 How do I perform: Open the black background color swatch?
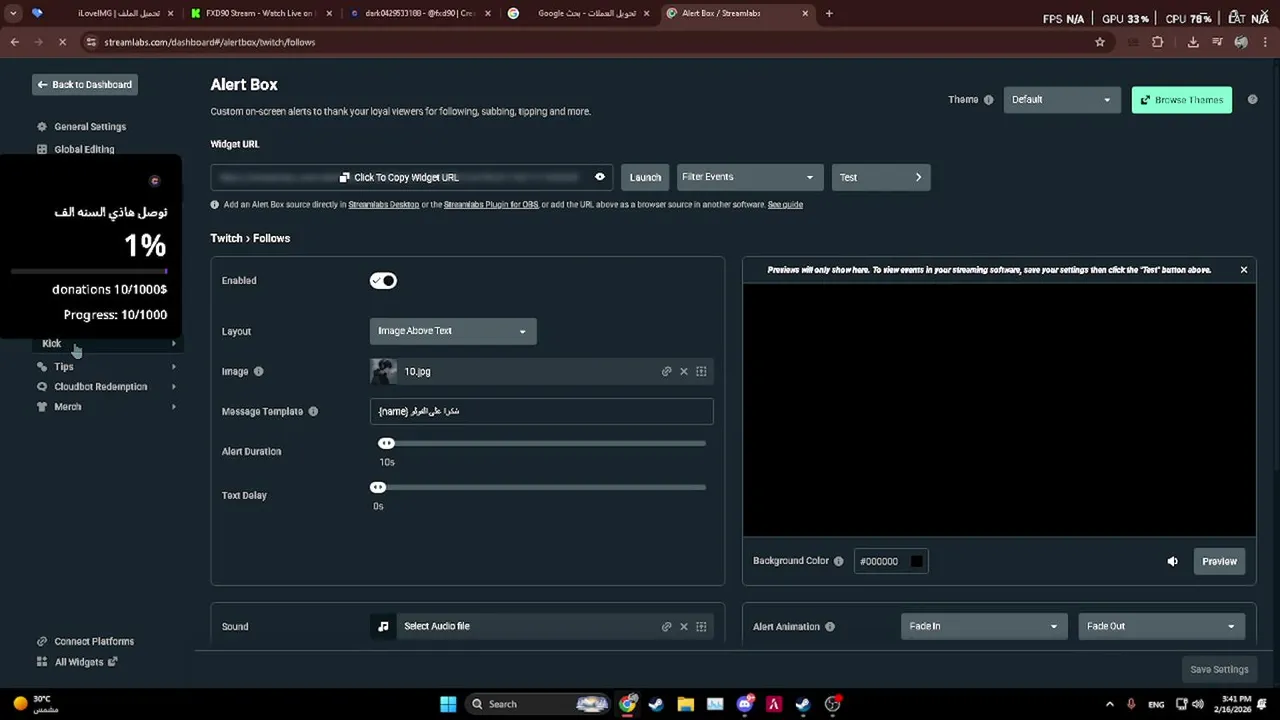click(916, 561)
